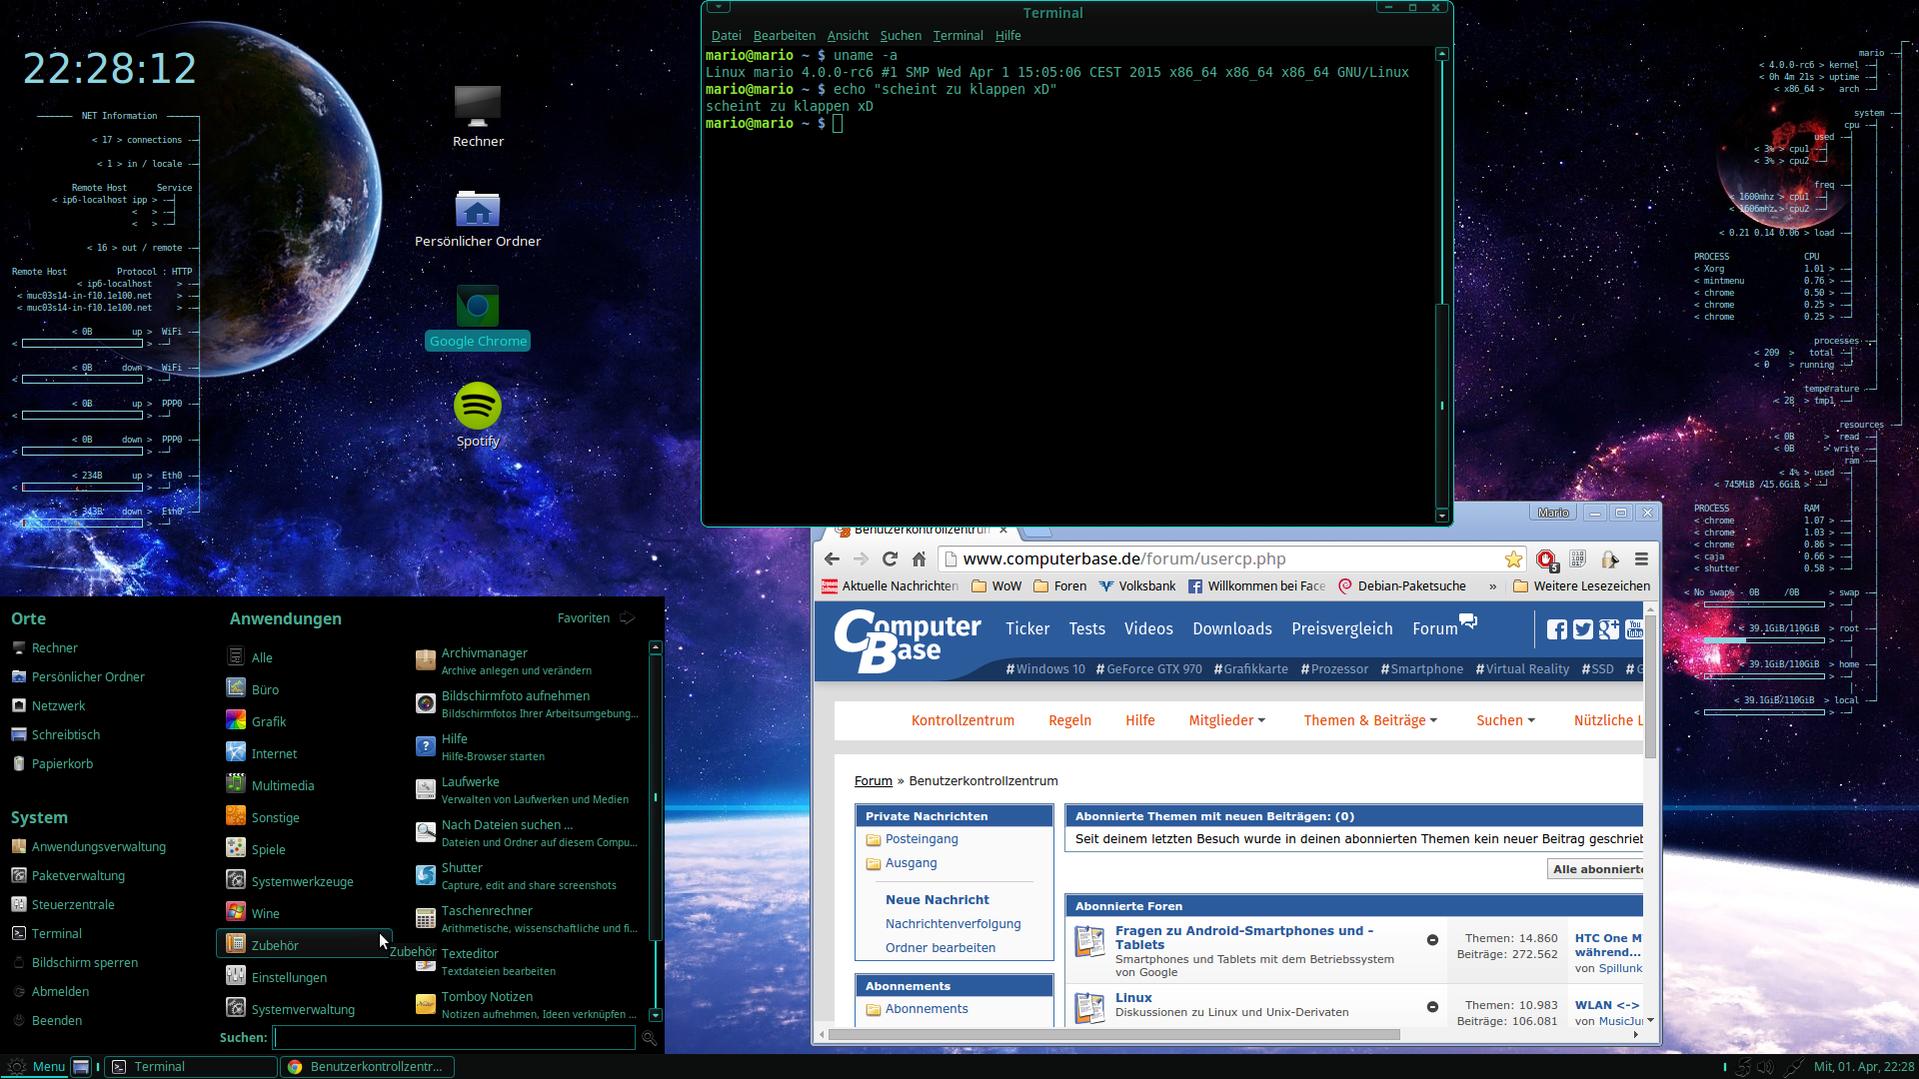Expand the Themen & Beiträge dropdown
The width and height of the screenshot is (1919, 1079).
tap(1370, 720)
